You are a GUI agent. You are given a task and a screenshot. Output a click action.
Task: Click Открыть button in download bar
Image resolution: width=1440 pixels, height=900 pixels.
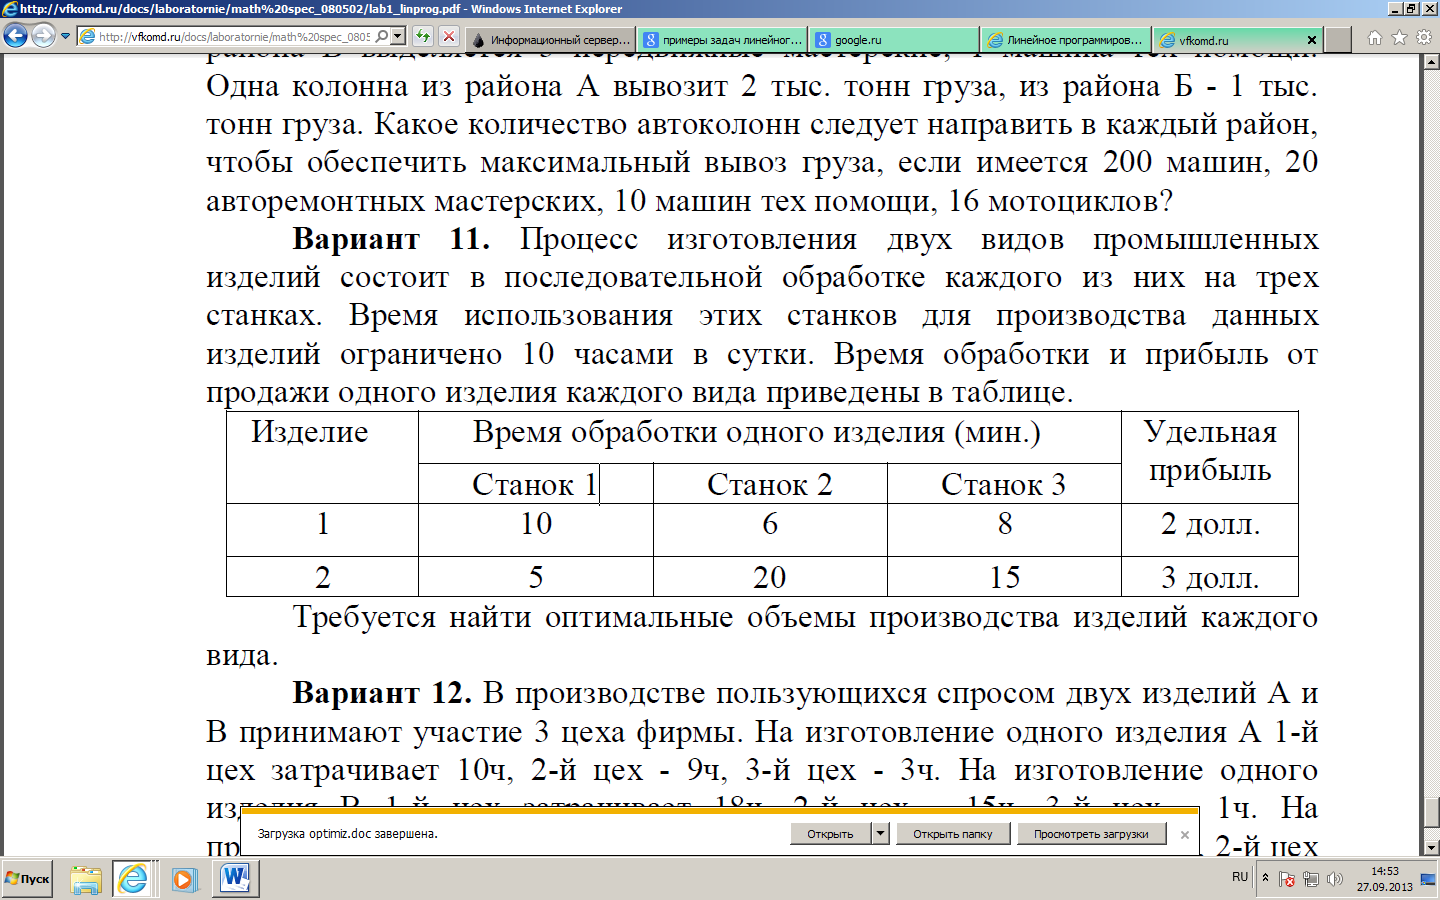click(830, 834)
